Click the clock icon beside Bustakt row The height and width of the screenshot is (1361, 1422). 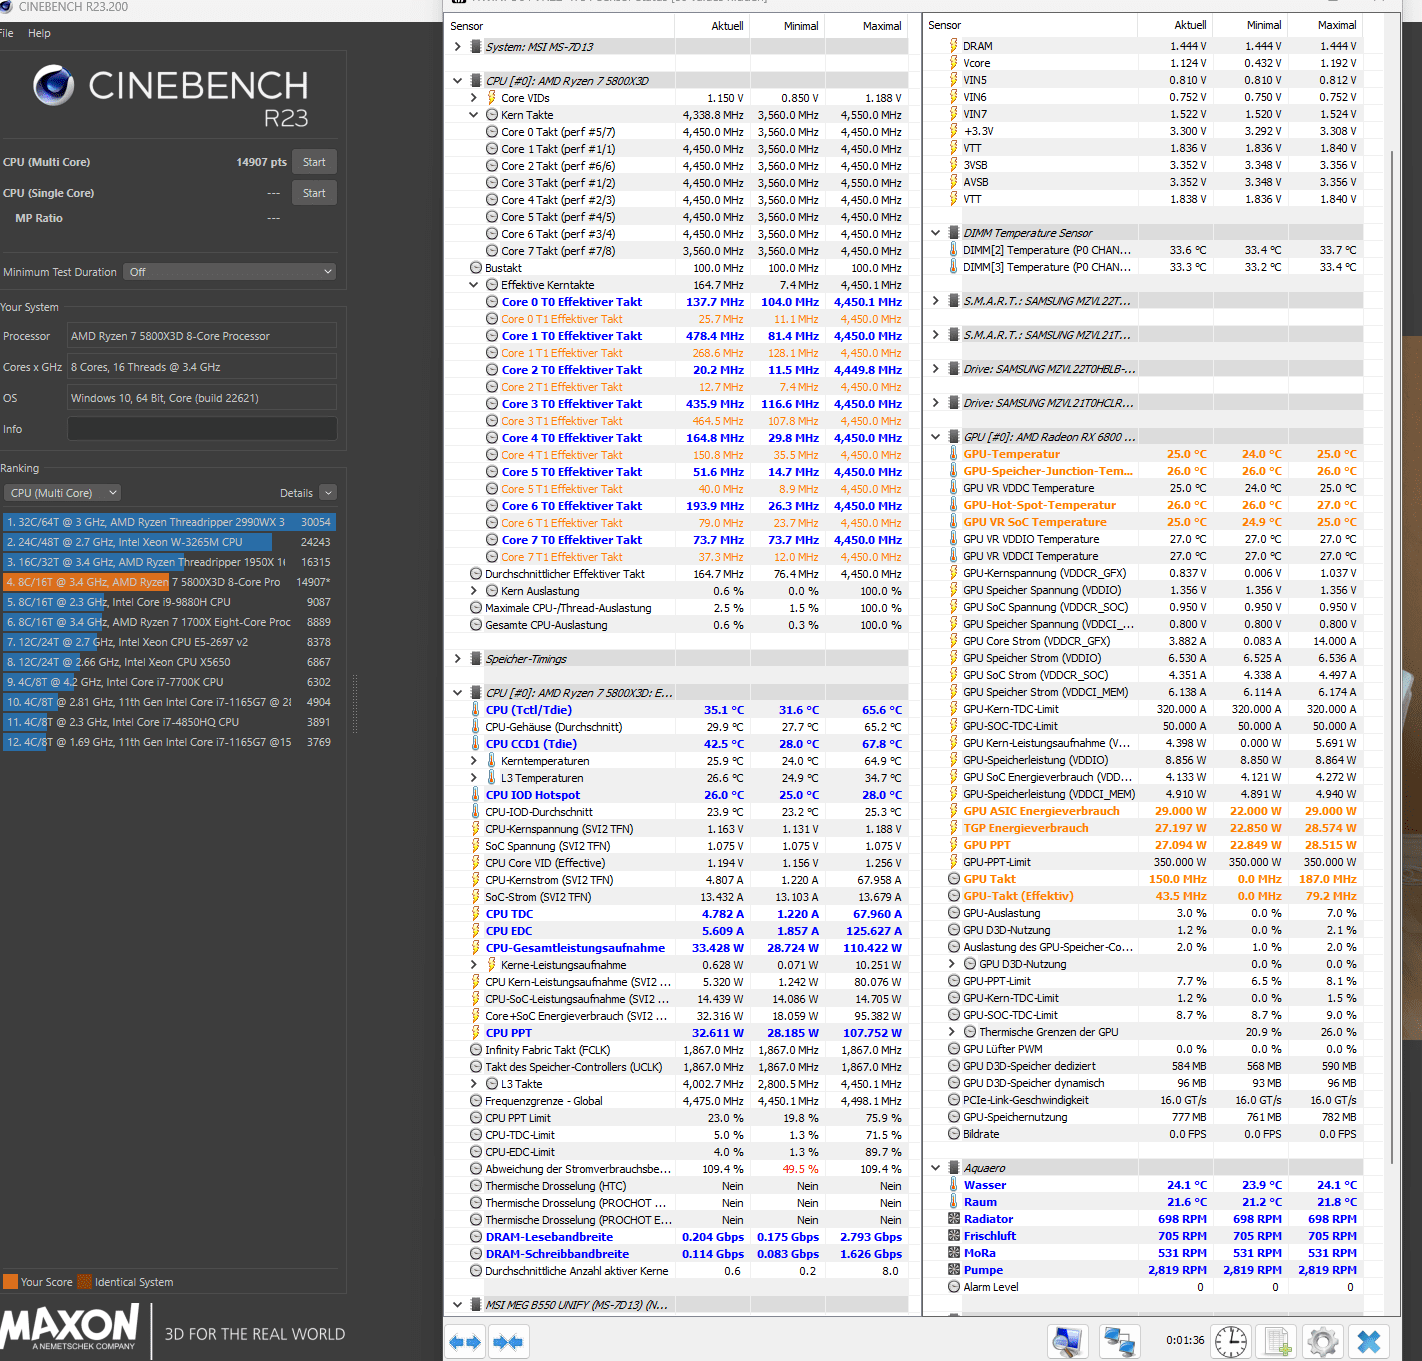(476, 268)
